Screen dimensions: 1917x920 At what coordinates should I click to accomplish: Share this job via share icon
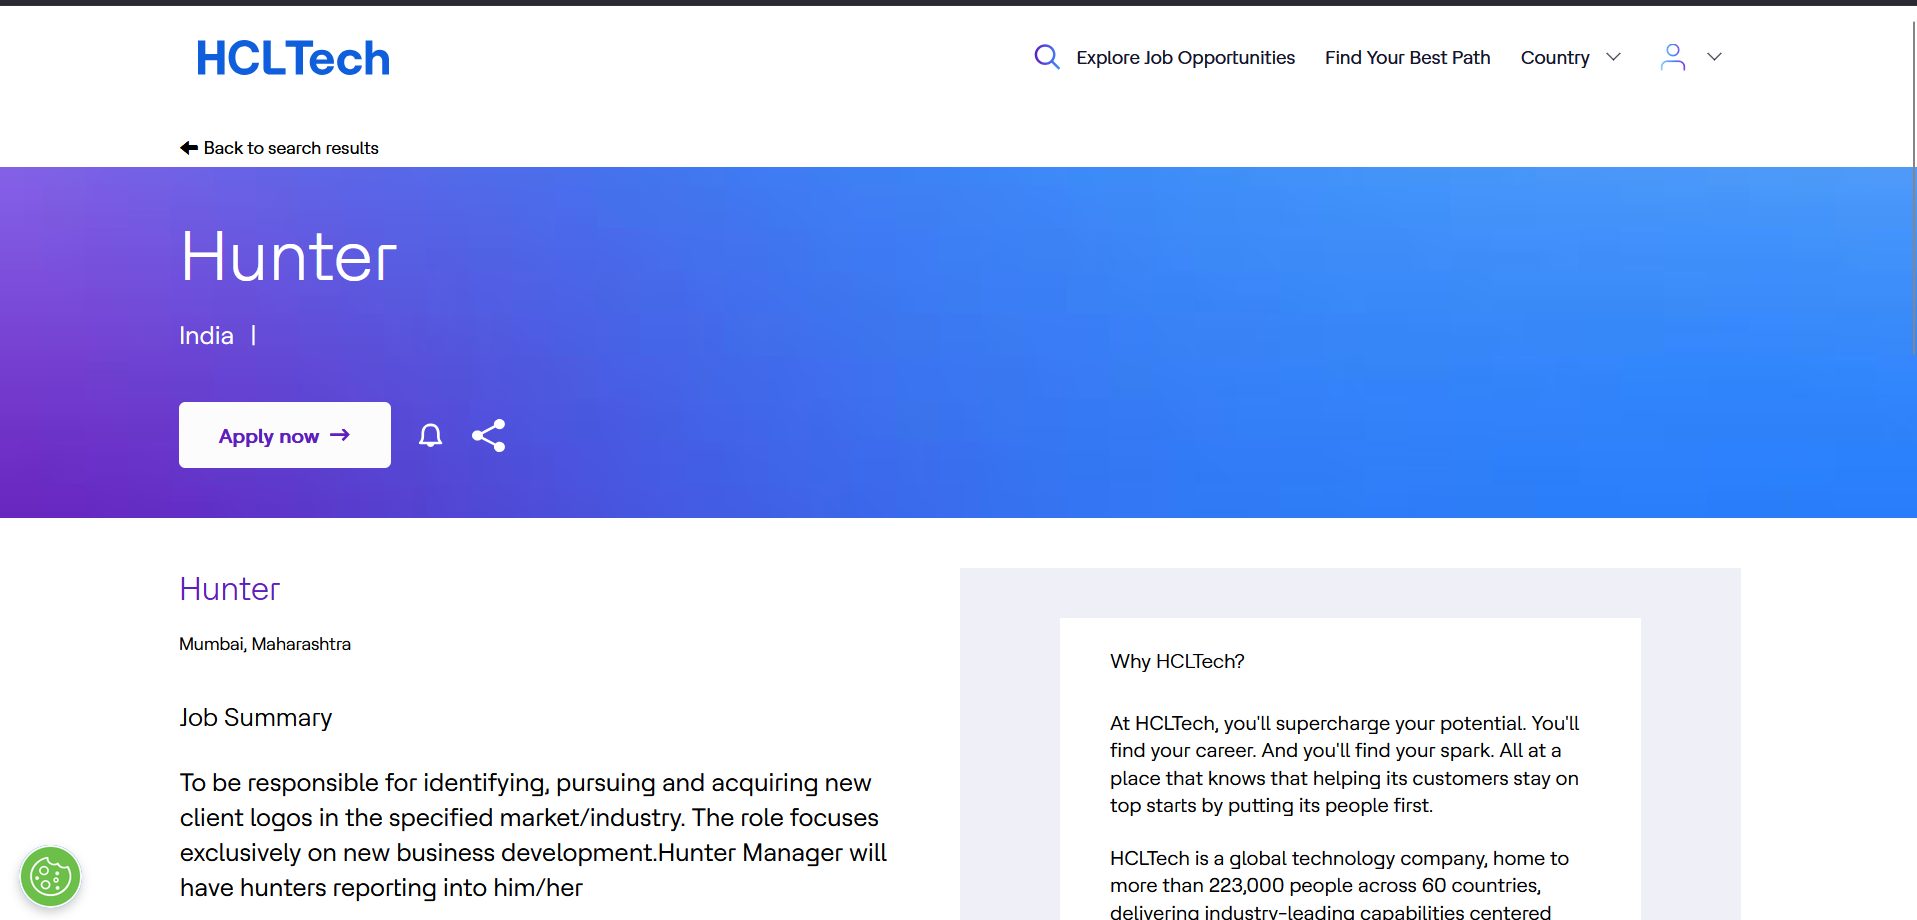489,435
